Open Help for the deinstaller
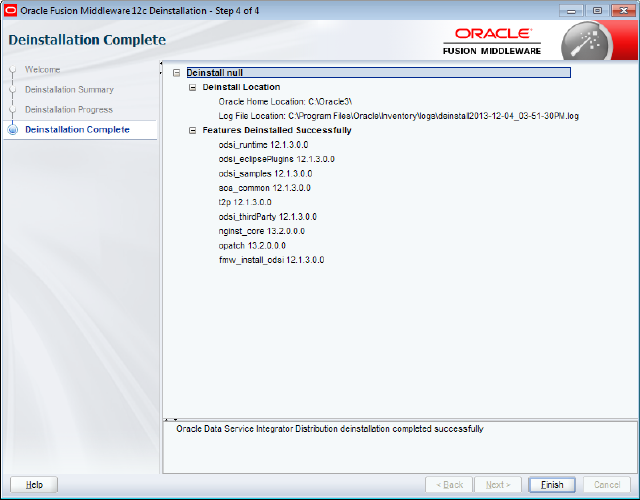 click(34, 485)
